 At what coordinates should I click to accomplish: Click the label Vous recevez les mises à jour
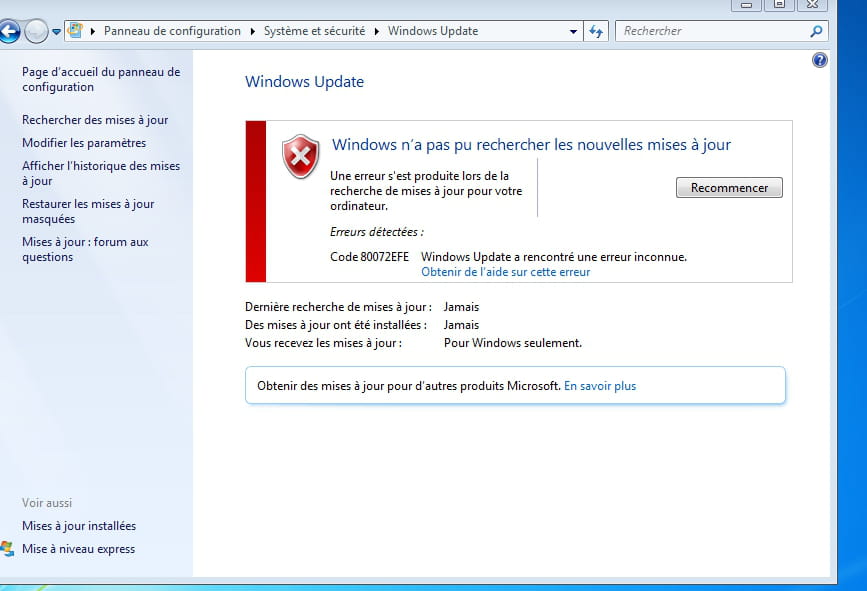point(323,343)
